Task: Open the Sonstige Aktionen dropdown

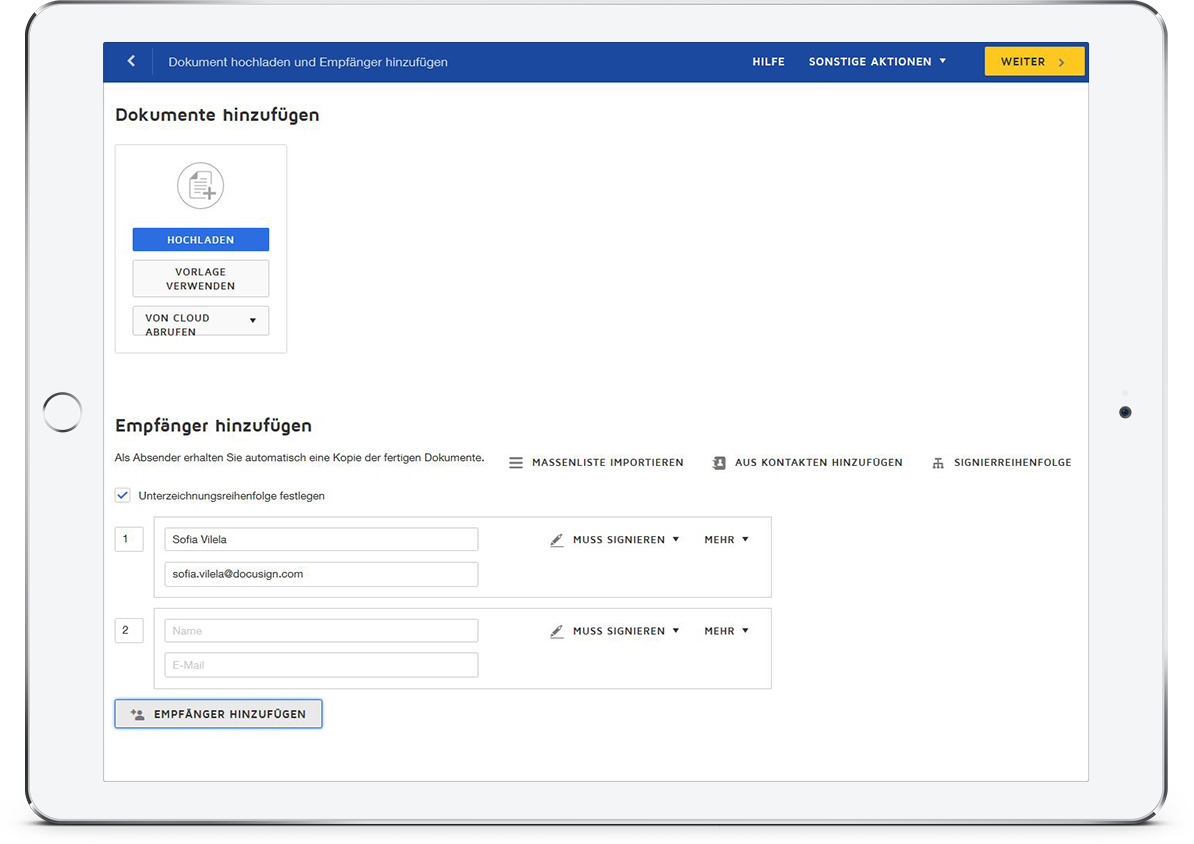Action: click(x=876, y=62)
